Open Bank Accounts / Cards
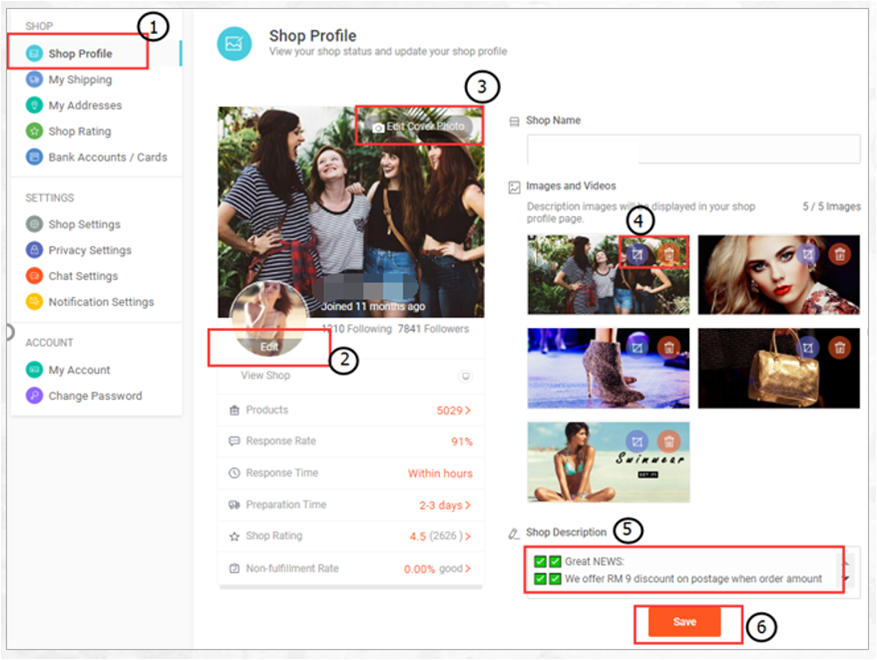Viewport: 877px width, 660px height. [x=107, y=157]
